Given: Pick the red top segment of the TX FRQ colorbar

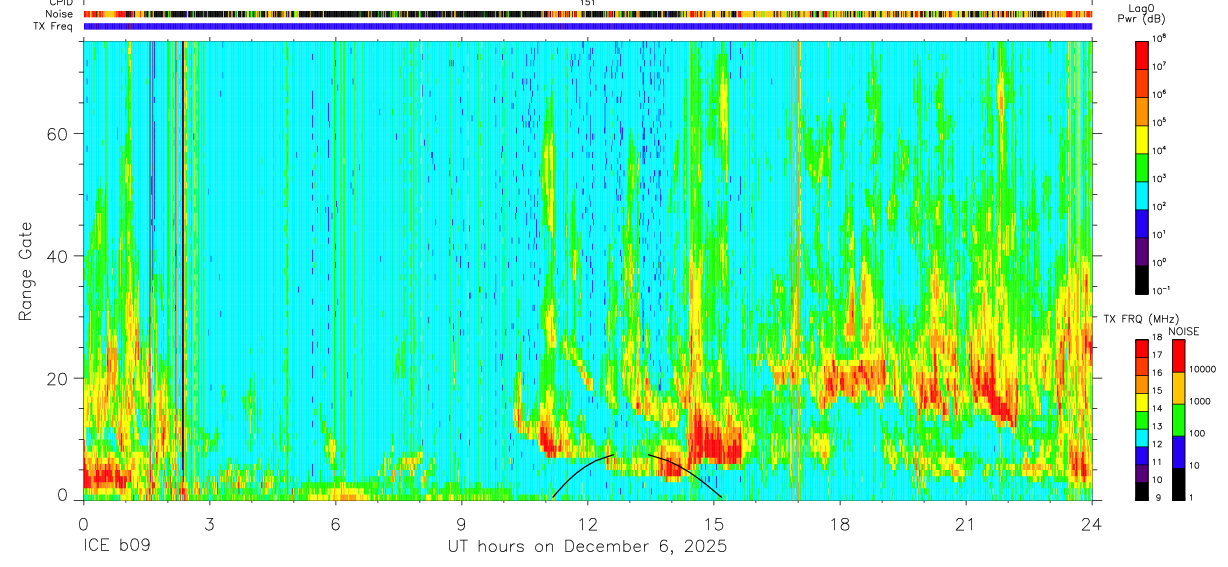Looking at the screenshot, I should 1142,348.
